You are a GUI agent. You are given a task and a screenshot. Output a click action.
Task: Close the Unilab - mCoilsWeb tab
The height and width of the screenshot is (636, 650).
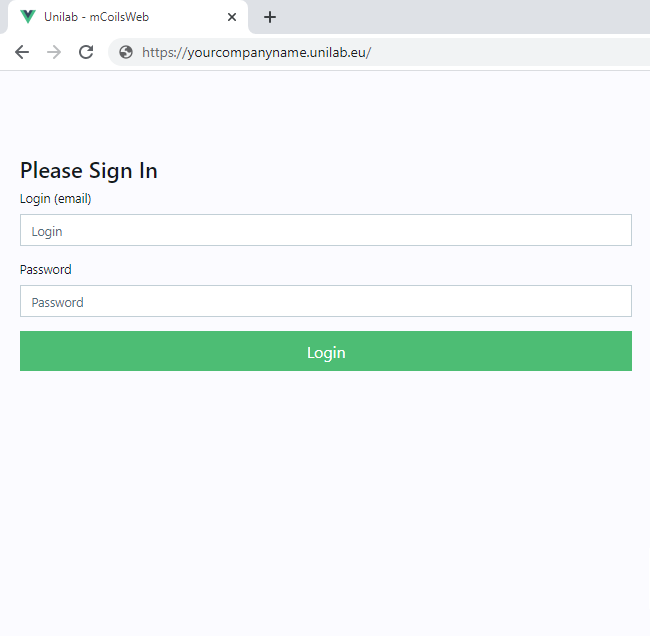pyautogui.click(x=232, y=17)
